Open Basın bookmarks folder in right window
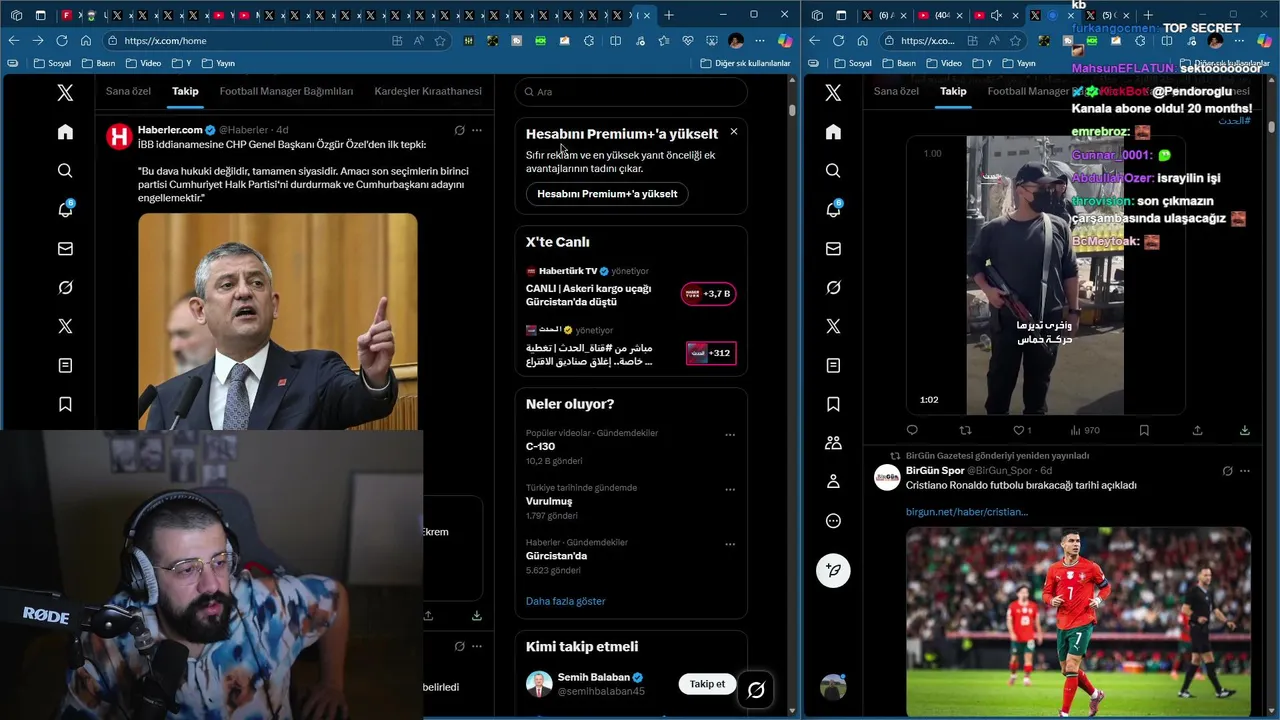Image resolution: width=1280 pixels, height=720 pixels. 898,63
